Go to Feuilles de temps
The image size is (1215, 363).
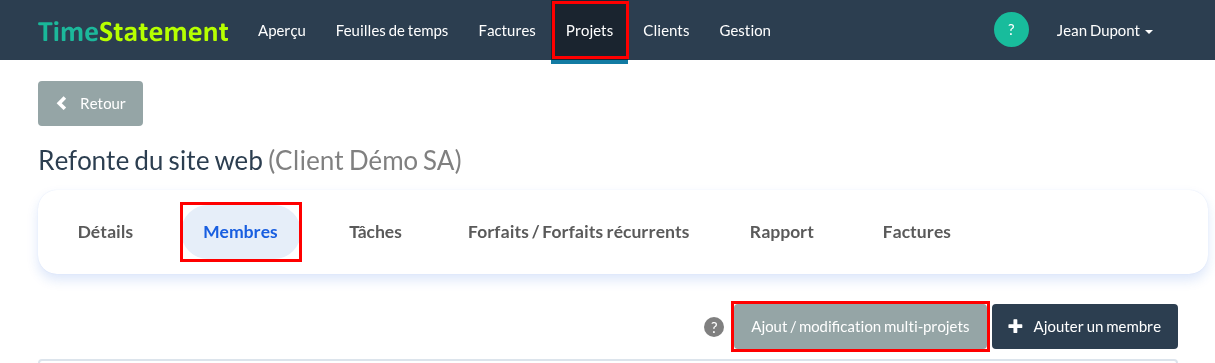[x=392, y=31]
